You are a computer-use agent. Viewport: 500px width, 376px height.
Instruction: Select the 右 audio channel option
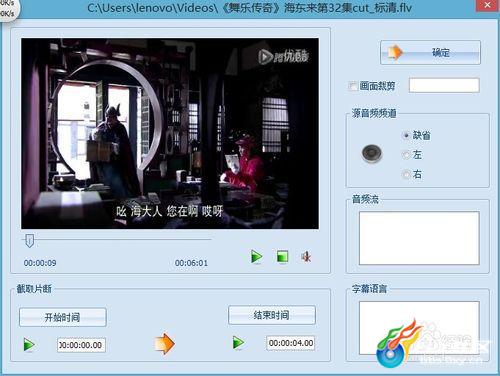[406, 174]
